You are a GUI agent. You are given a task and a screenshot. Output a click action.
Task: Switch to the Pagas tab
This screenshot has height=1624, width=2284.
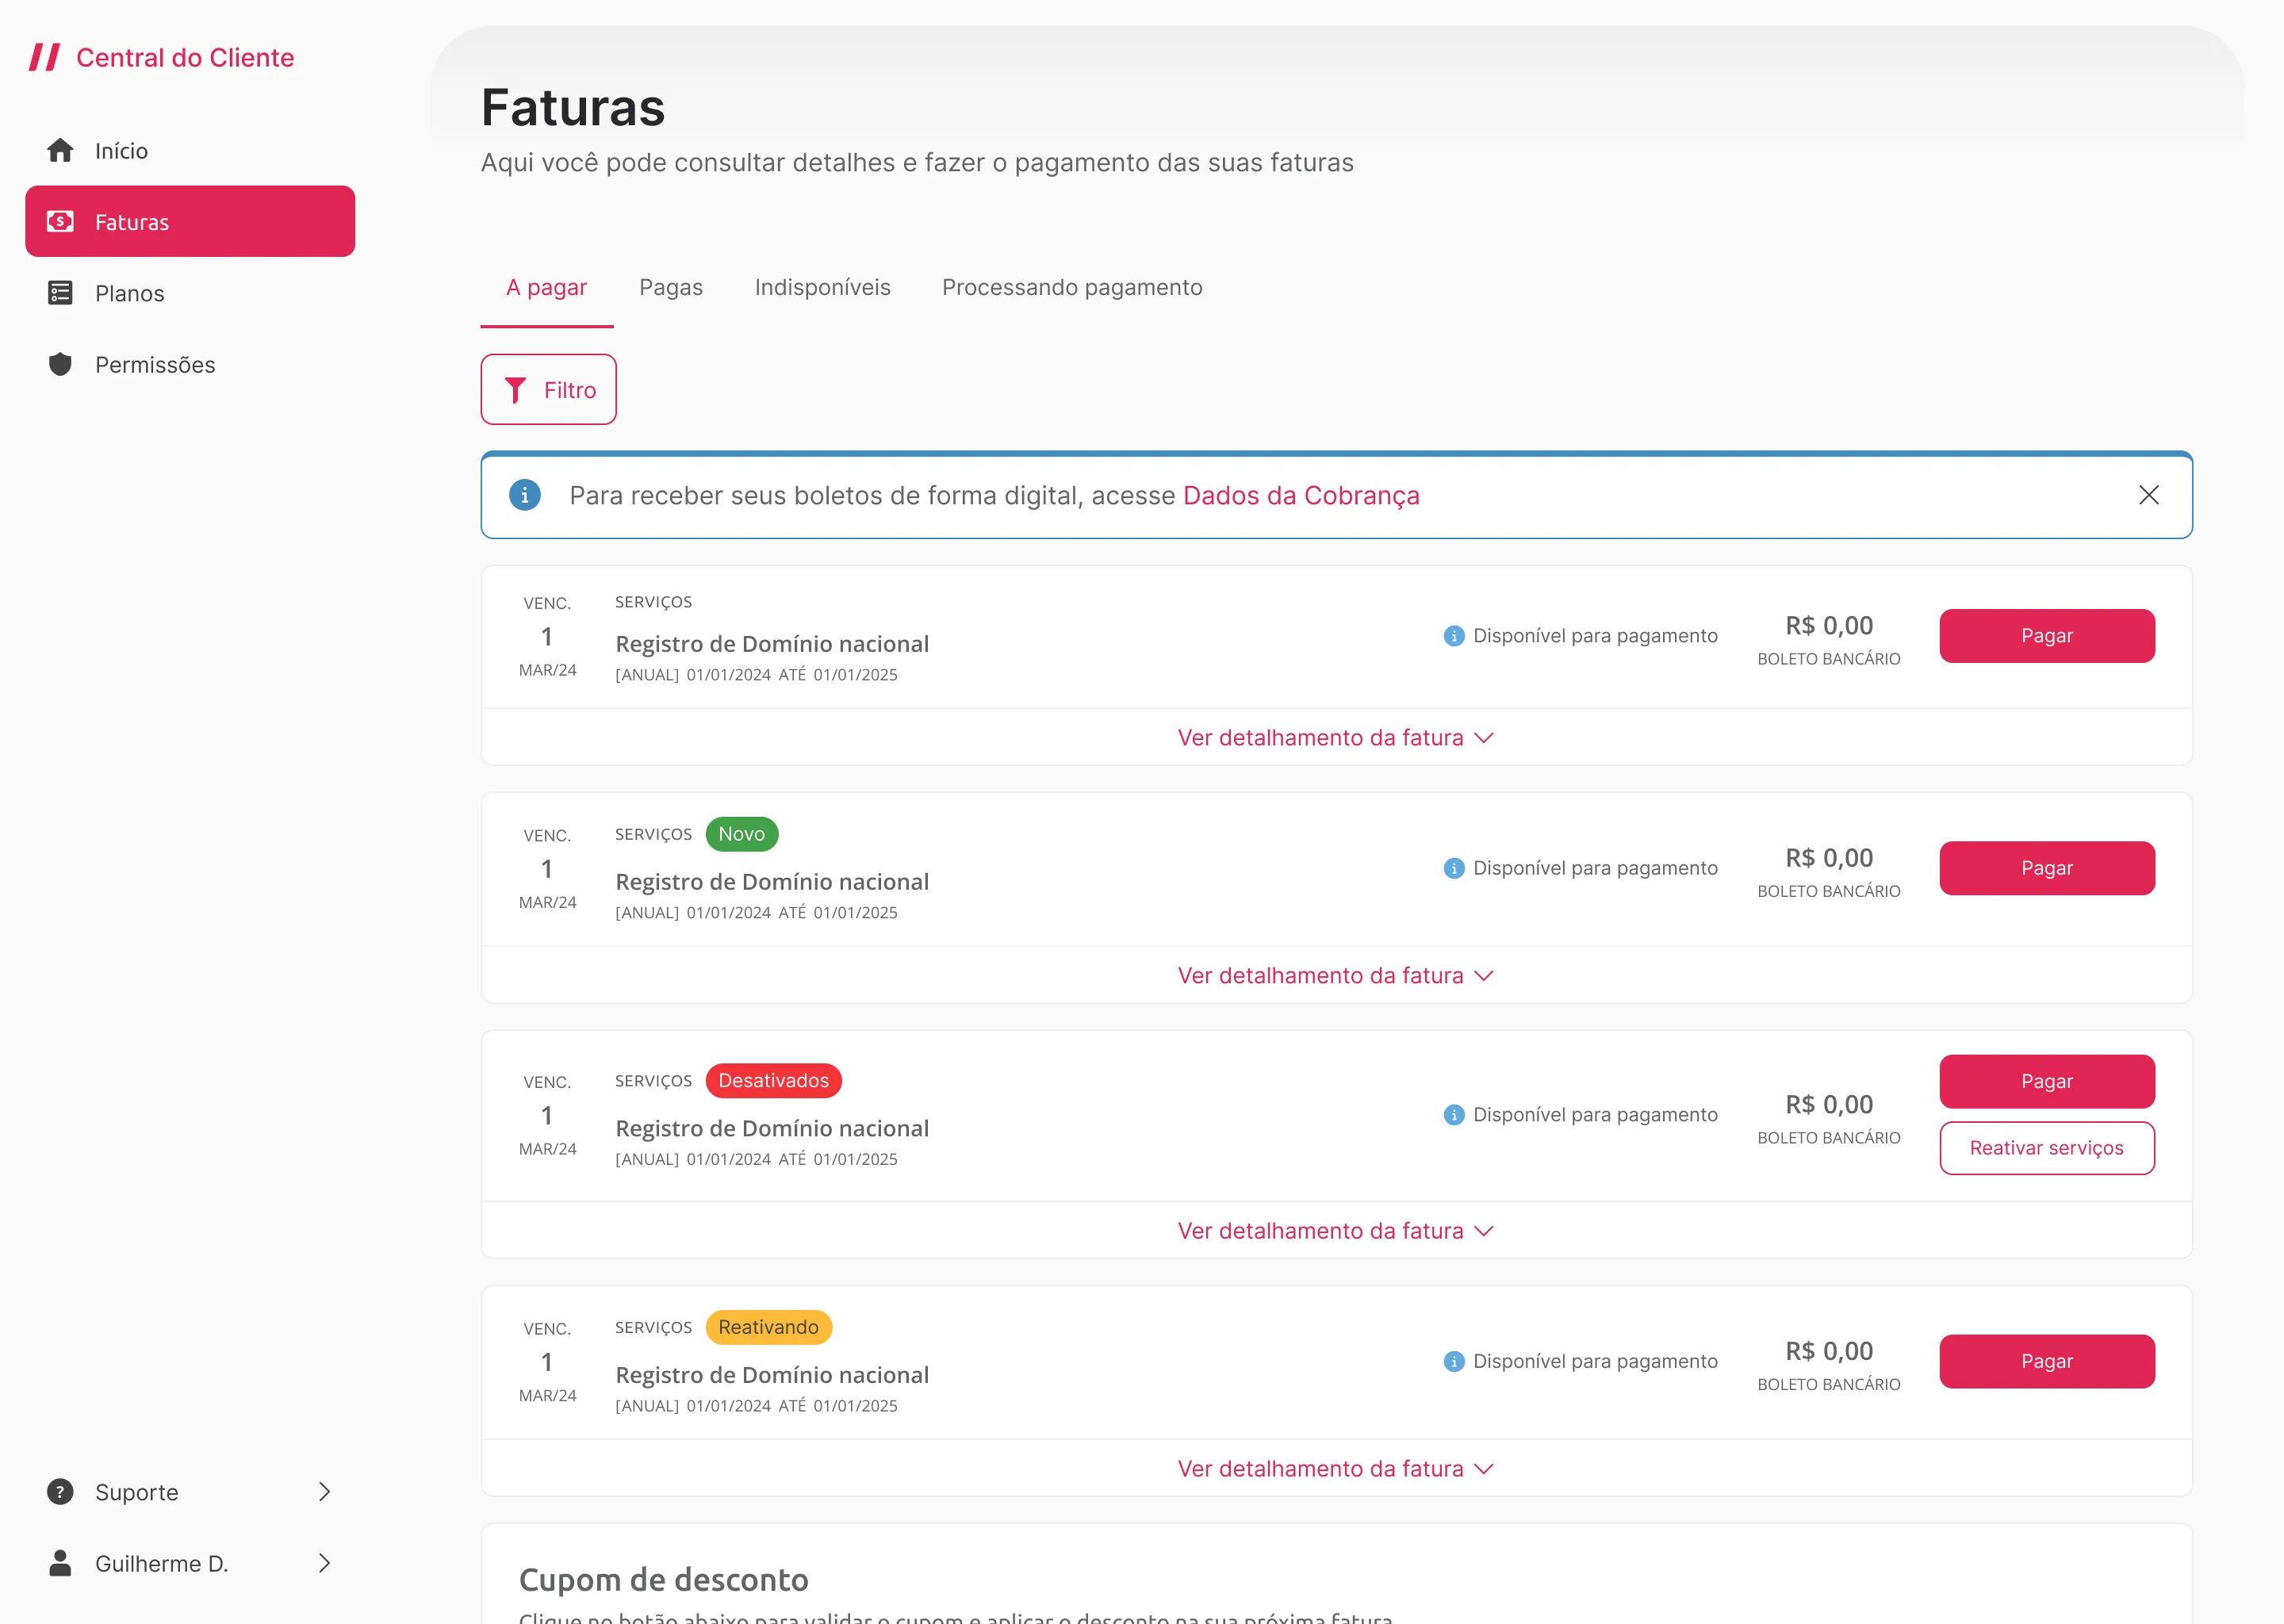(x=671, y=288)
